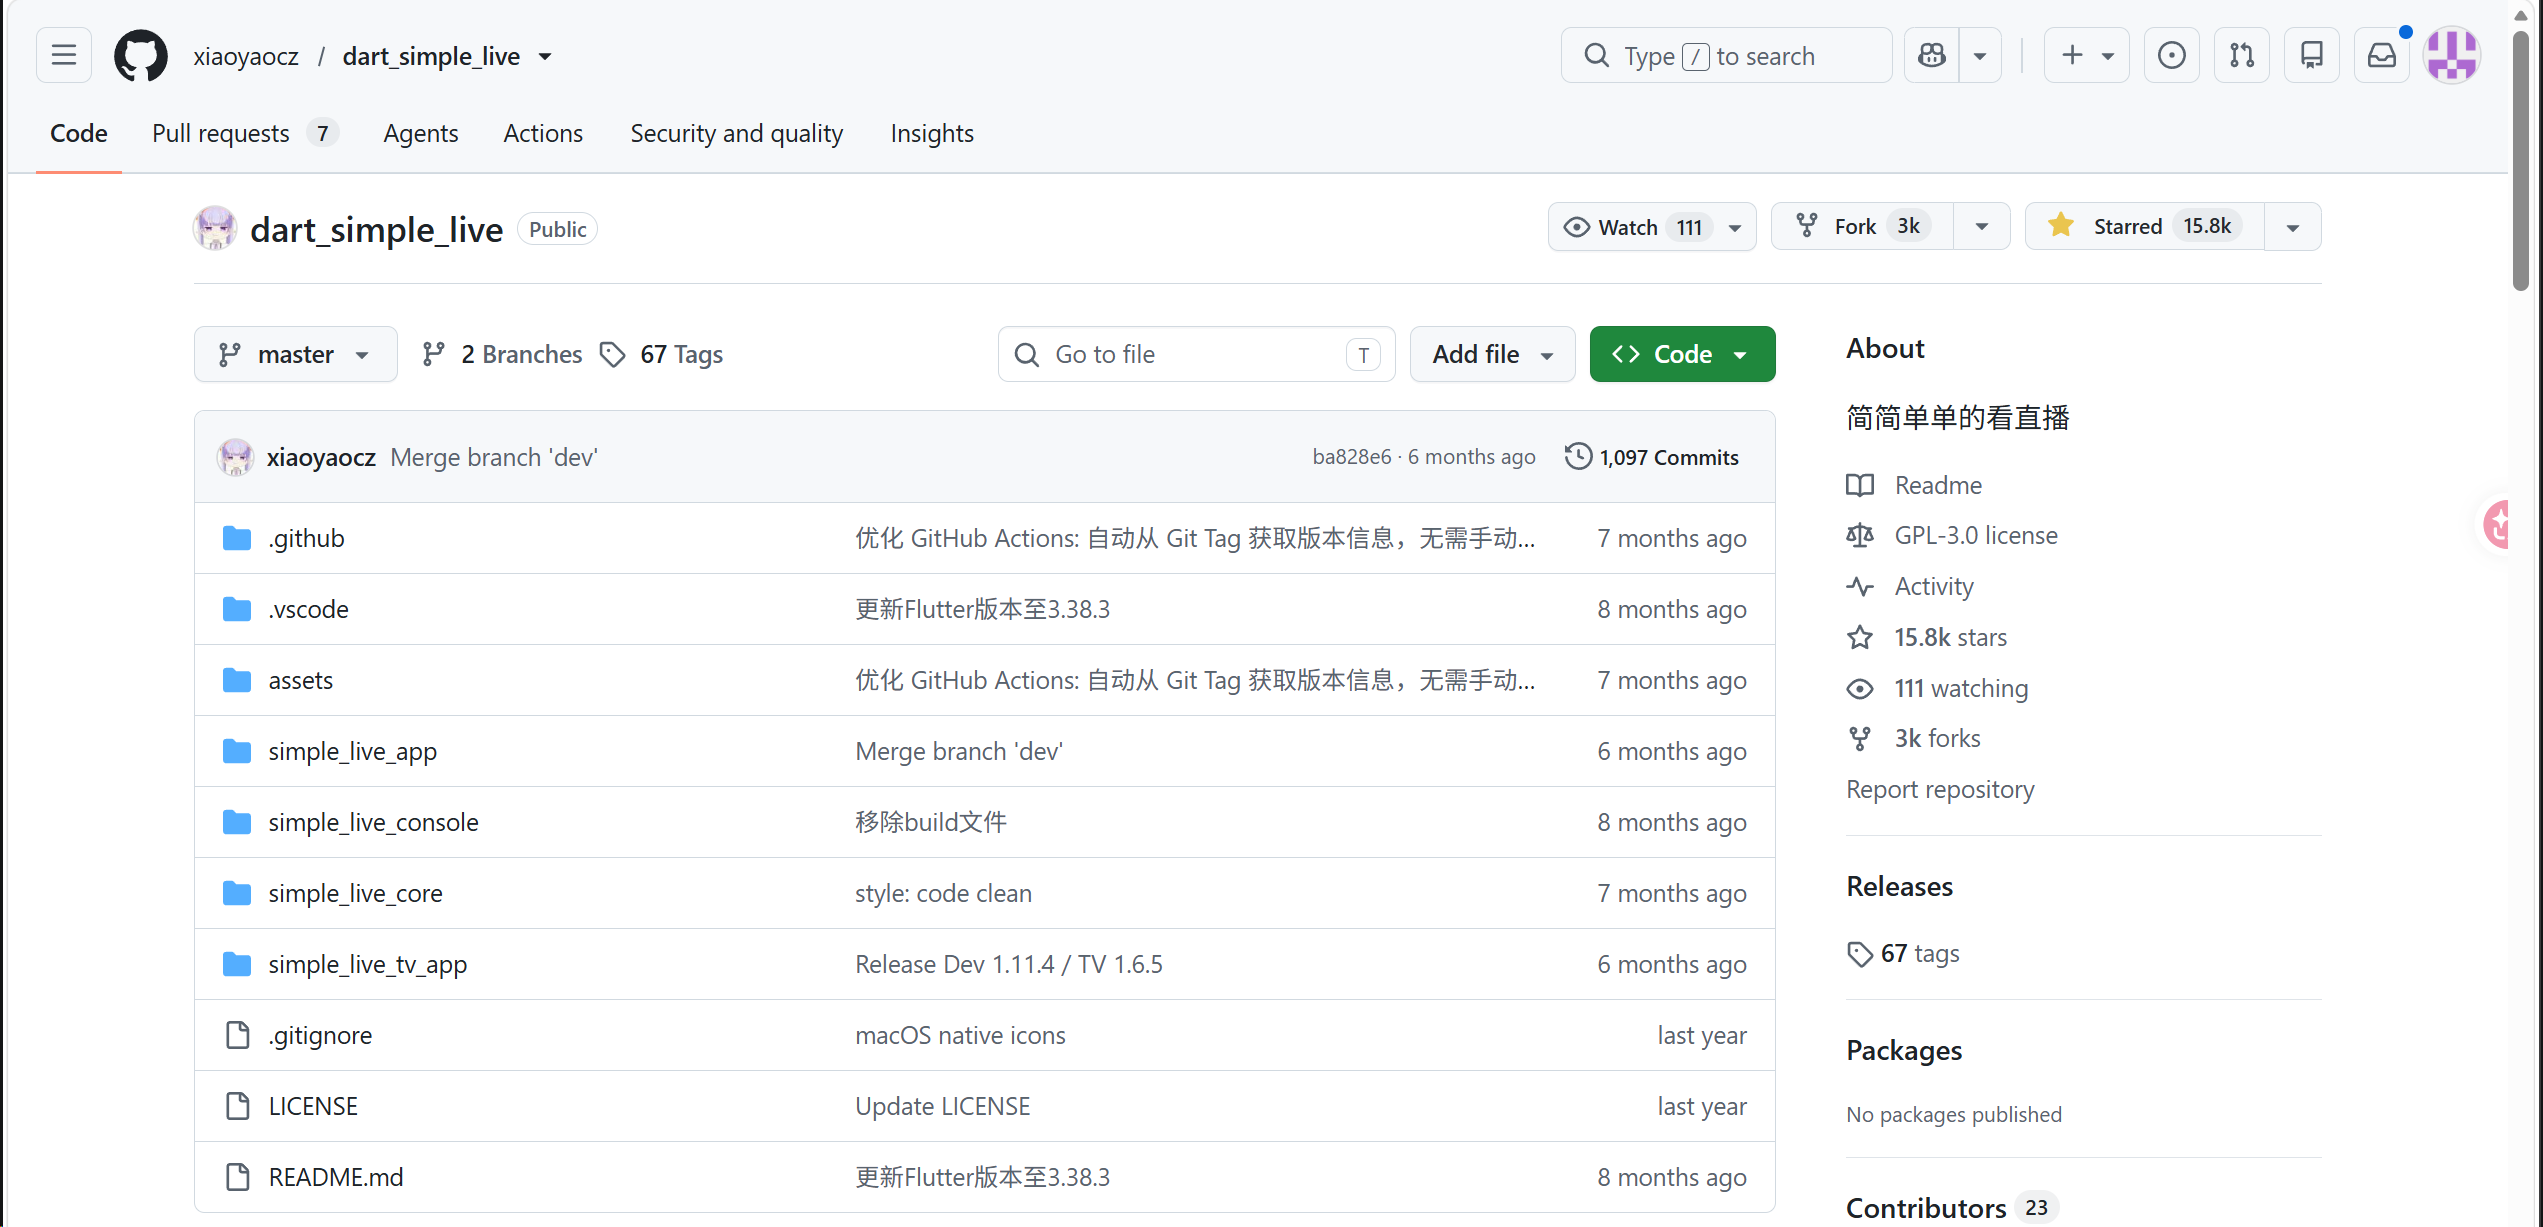
Task: Open the xiaoyaocz owner link in breadcrumb
Action: click(x=246, y=56)
